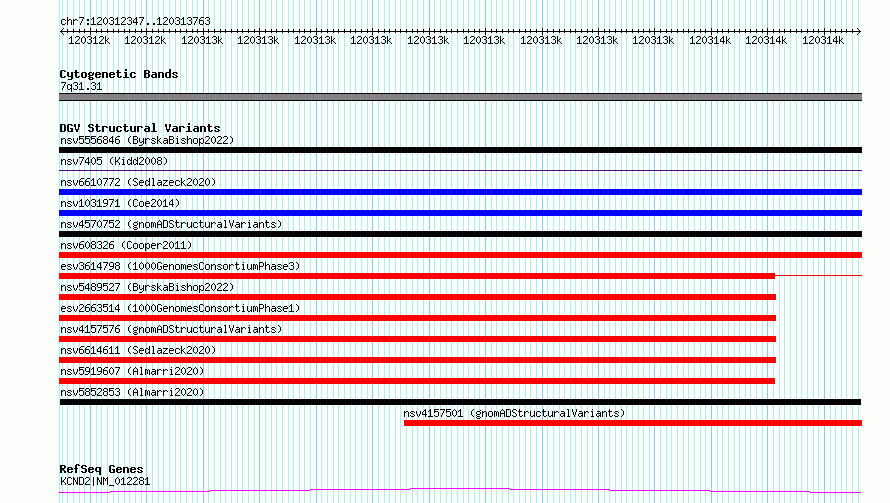
Task: Select nsv5852853 (Almarri2020) label
Action: pyautogui.click(x=132, y=392)
